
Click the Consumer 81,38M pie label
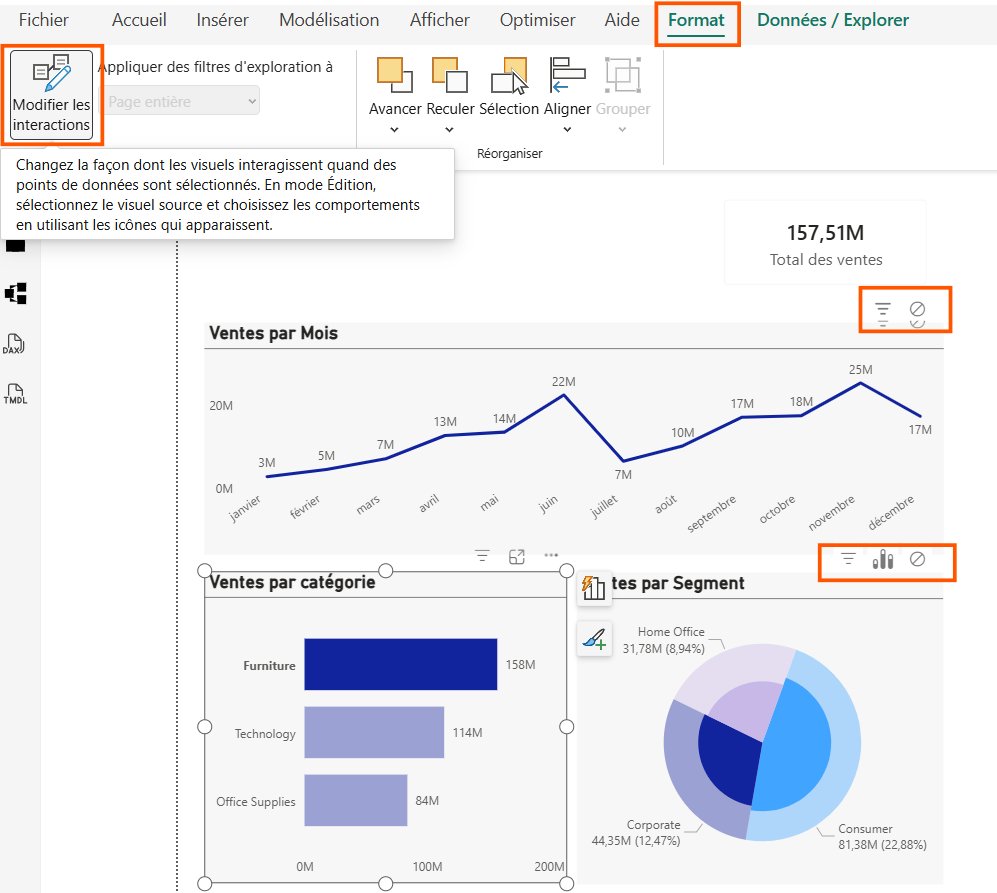(882, 836)
